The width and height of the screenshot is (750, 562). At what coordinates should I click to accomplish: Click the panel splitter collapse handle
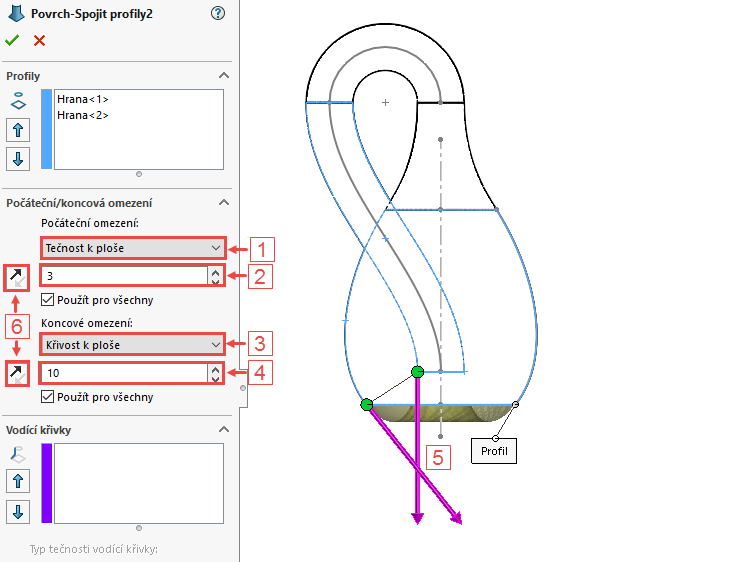pyautogui.click(x=243, y=388)
